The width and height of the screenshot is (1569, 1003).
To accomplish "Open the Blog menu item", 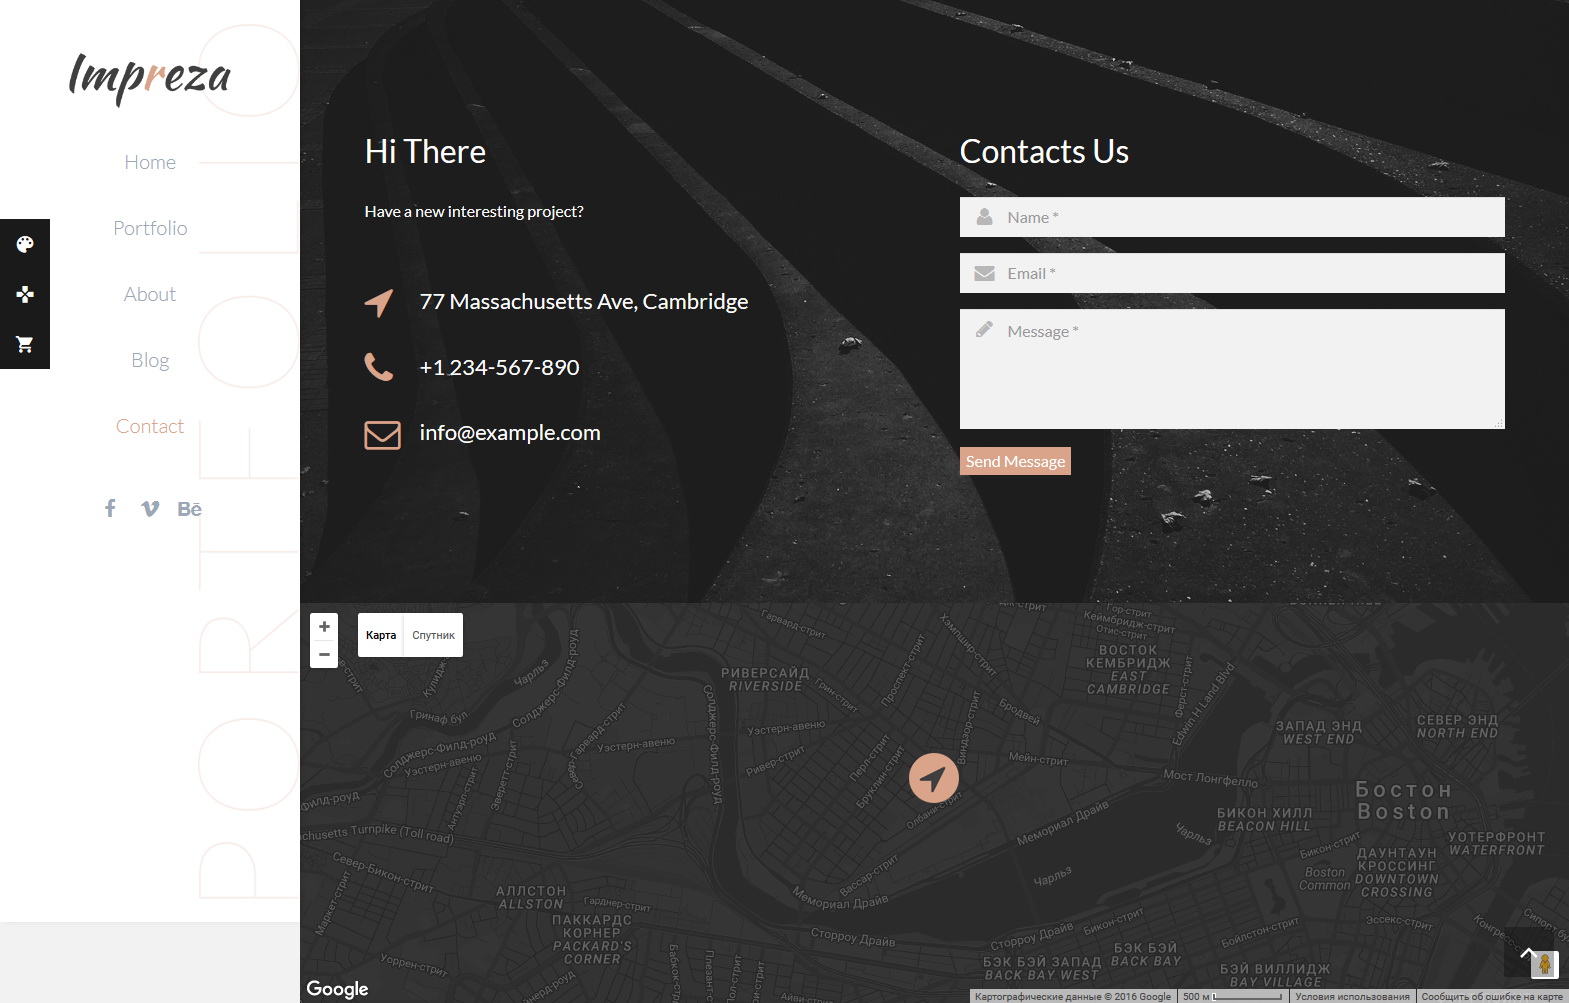I will click(x=150, y=360).
